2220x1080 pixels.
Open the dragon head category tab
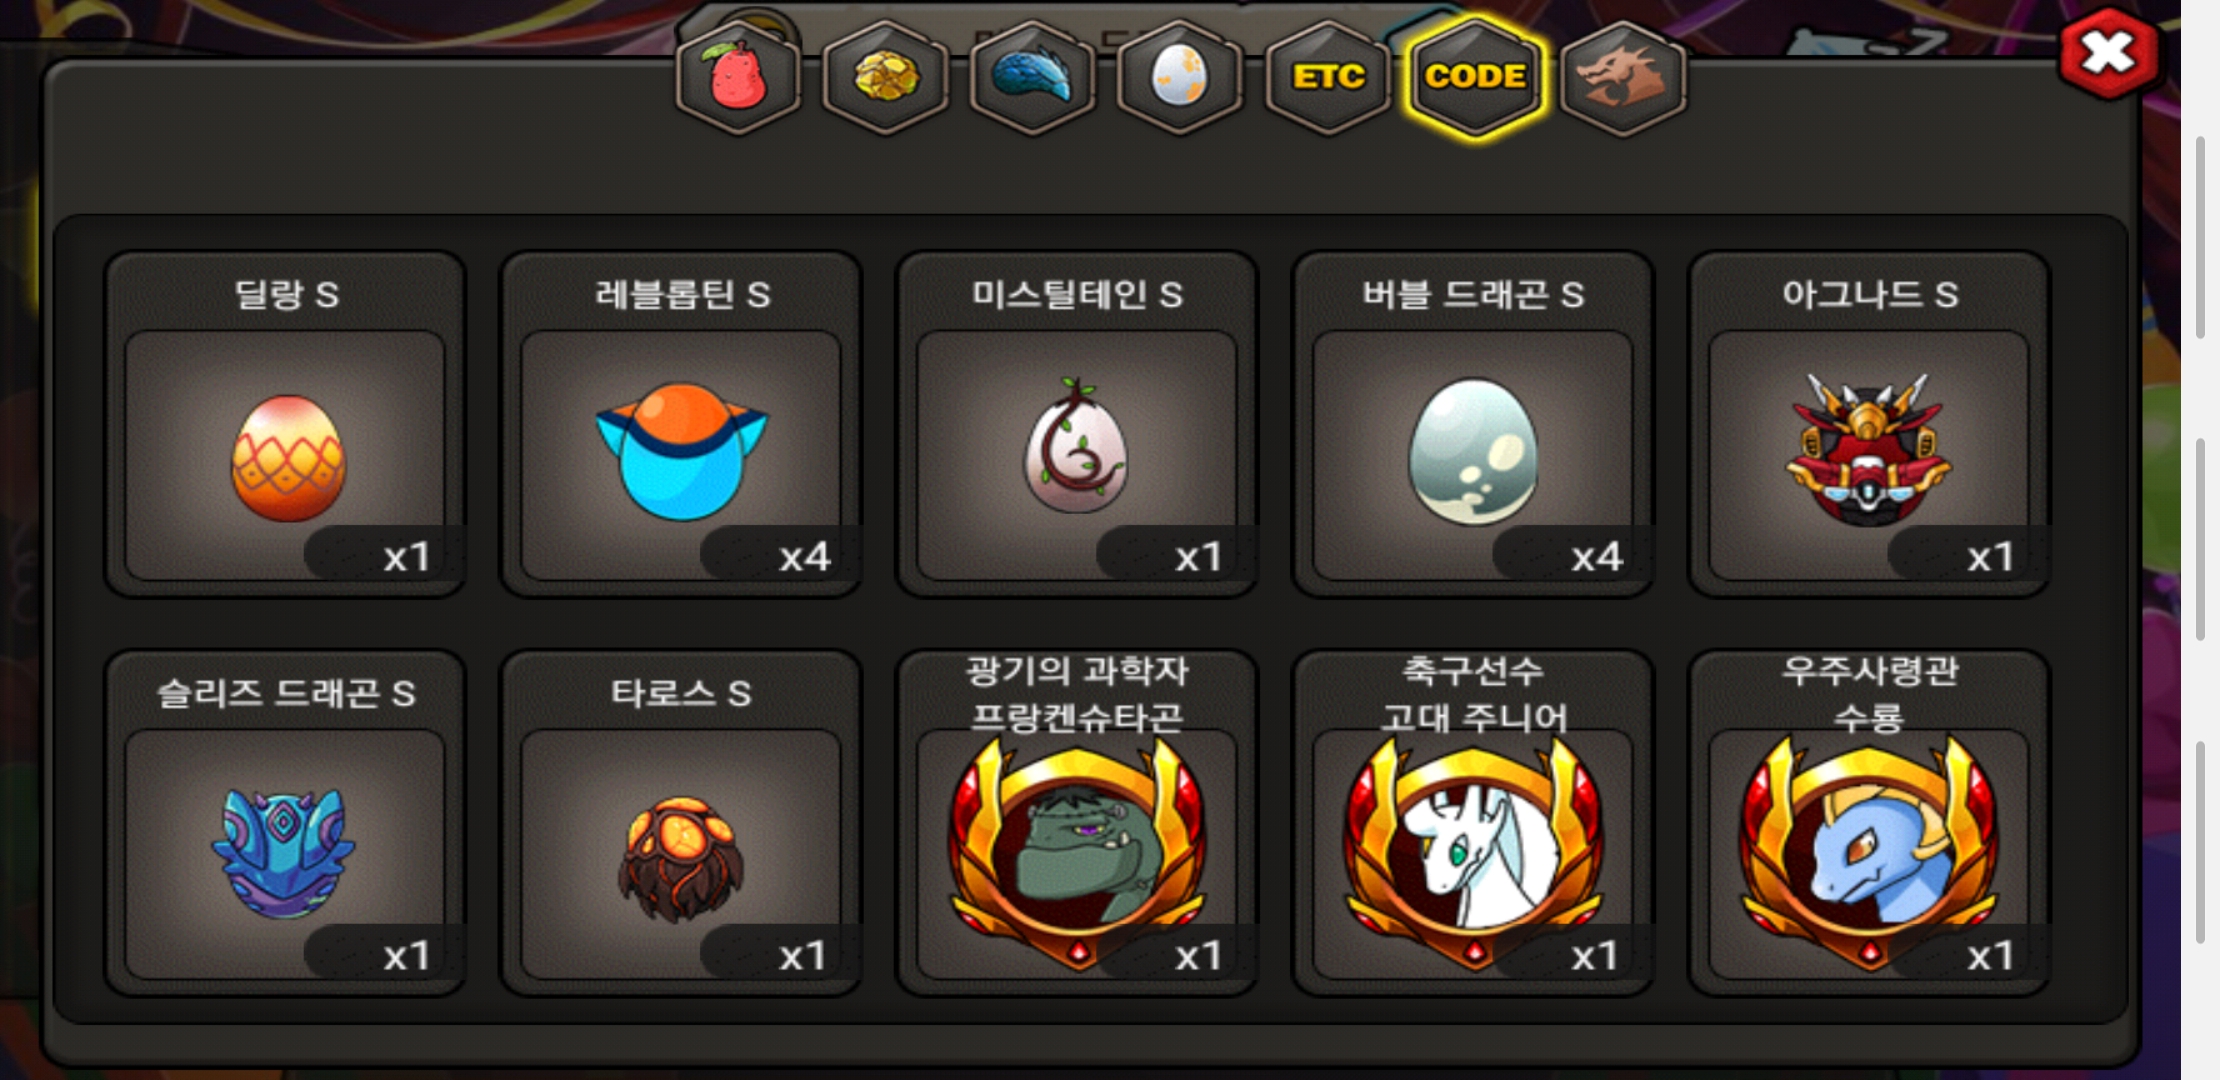[1623, 77]
